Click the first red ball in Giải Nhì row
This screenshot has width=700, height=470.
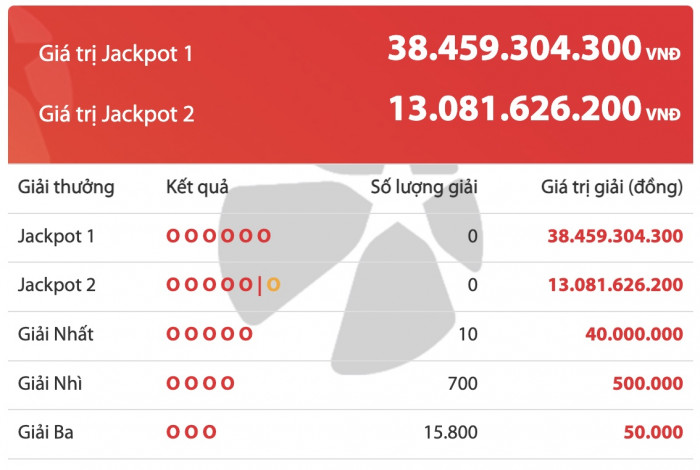(173, 383)
